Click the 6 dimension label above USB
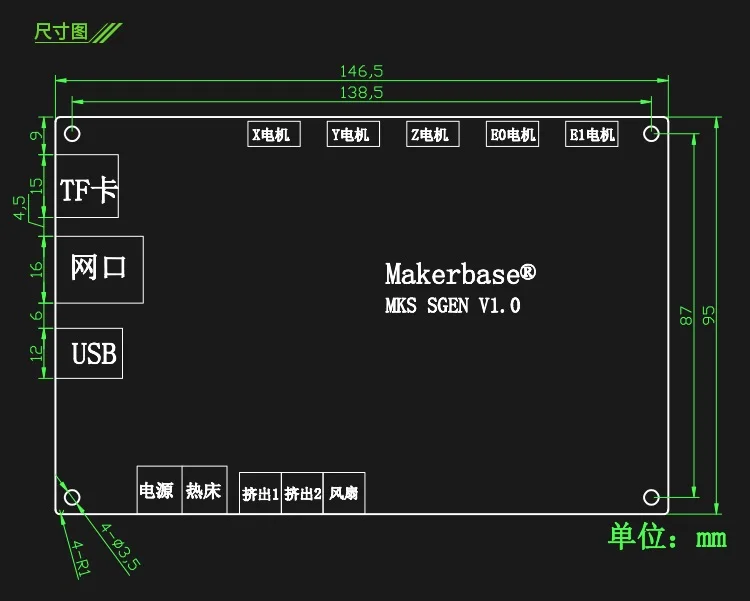 (36, 316)
